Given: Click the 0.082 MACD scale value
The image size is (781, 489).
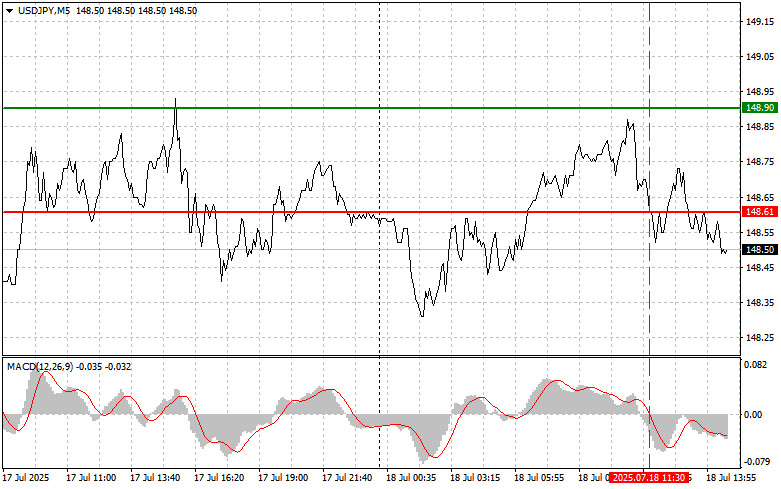Looking at the screenshot, I should click(756, 365).
